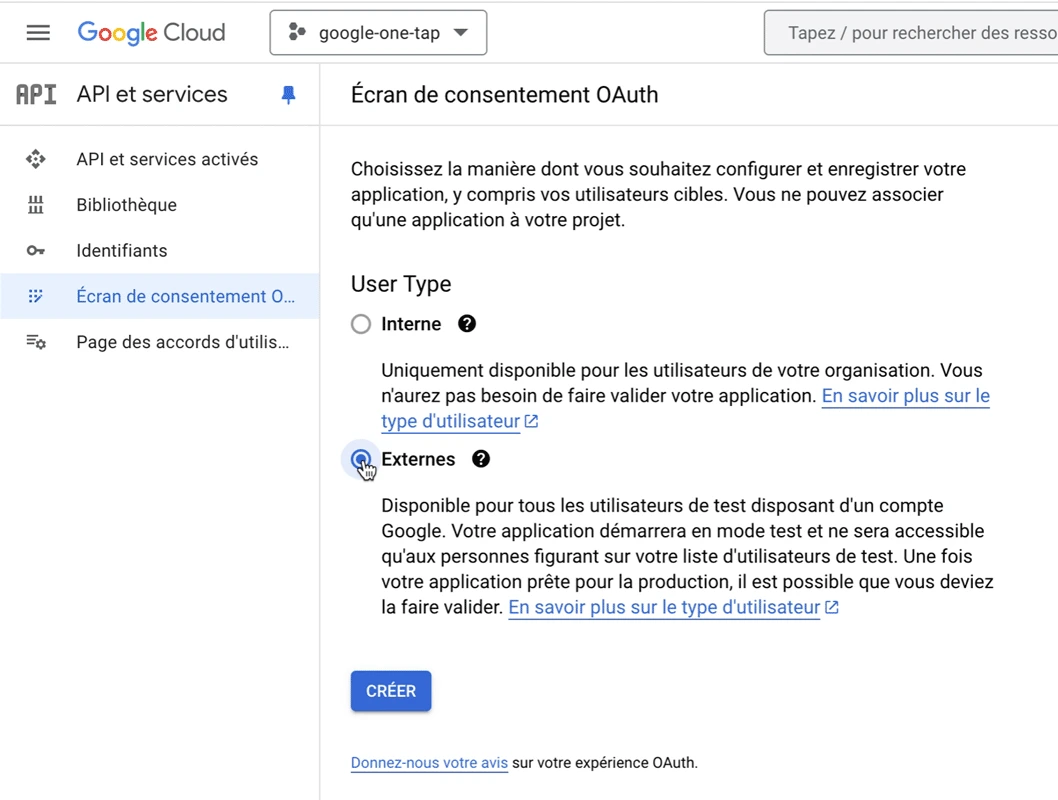This screenshot has height=800, width=1058.
Task: Open the Donnez-nous votre avis link
Action: tap(429, 762)
